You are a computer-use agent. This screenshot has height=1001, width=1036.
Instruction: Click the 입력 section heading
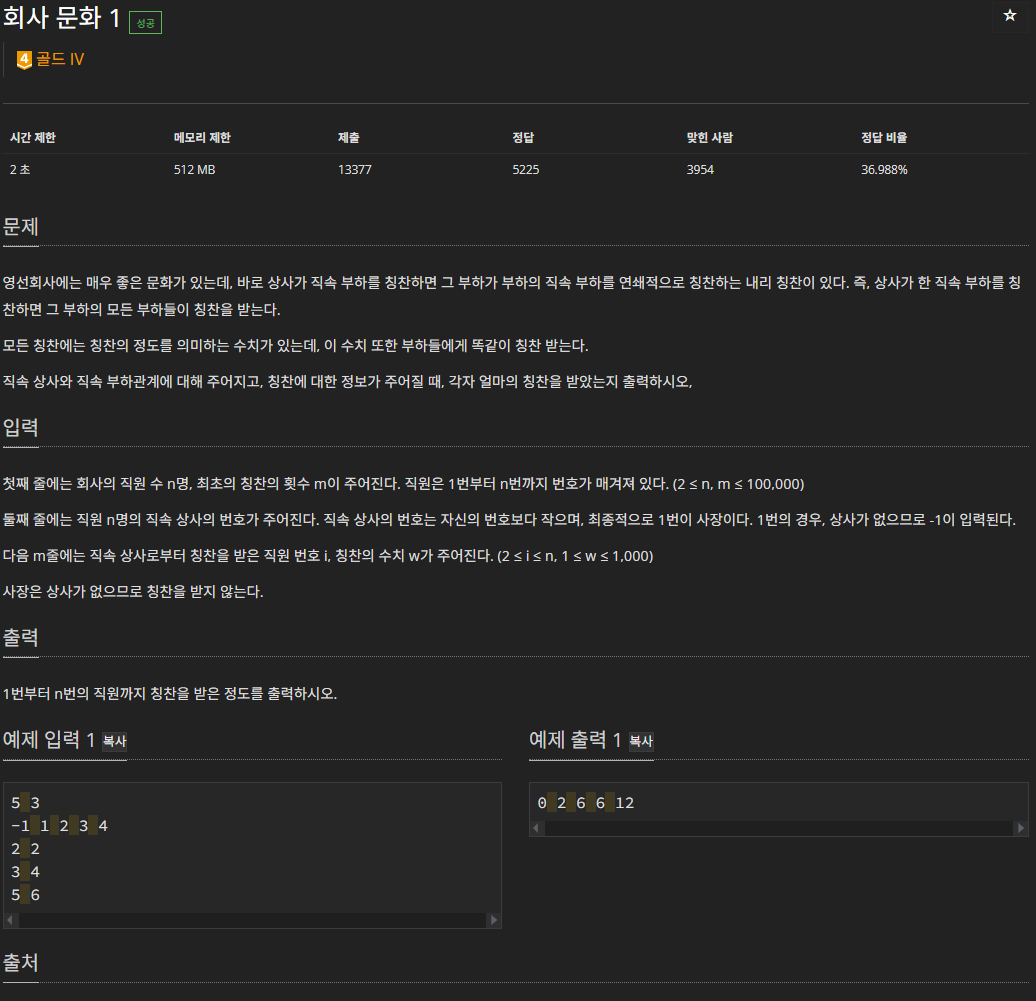(20, 427)
